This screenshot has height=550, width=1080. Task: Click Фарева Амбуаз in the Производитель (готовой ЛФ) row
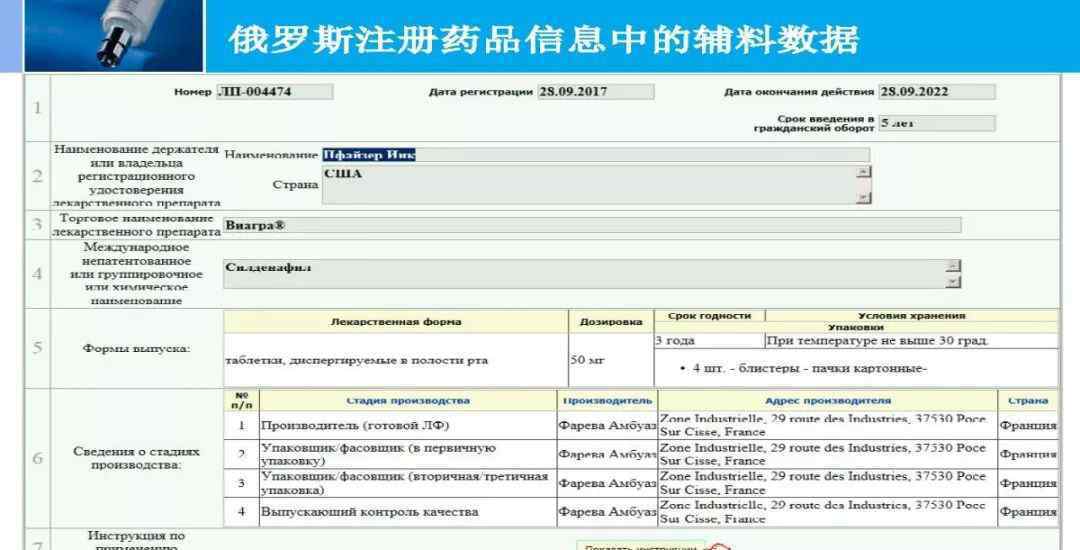coord(608,425)
